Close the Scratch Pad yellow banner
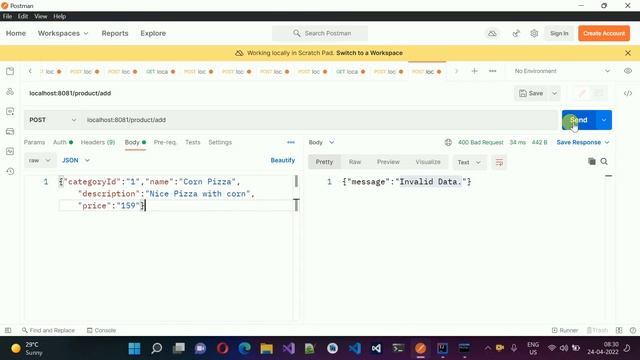Screen dimensions: 640x360 pyautogui.click(x=628, y=53)
